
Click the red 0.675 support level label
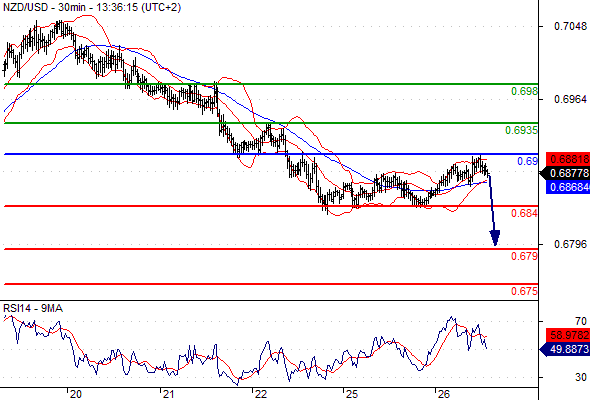tap(525, 291)
